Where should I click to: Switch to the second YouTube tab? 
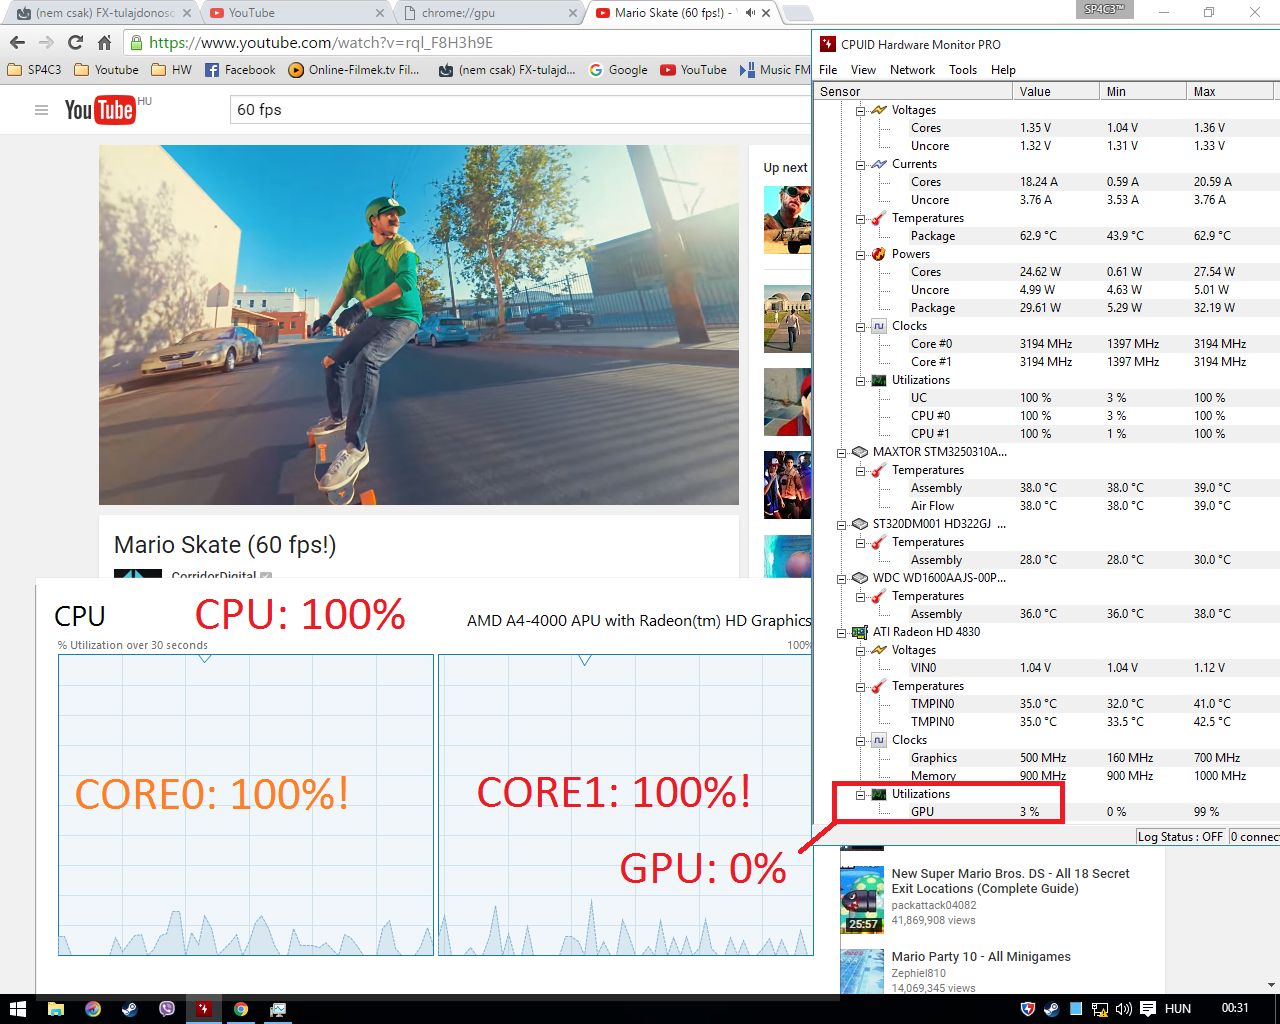coord(297,13)
